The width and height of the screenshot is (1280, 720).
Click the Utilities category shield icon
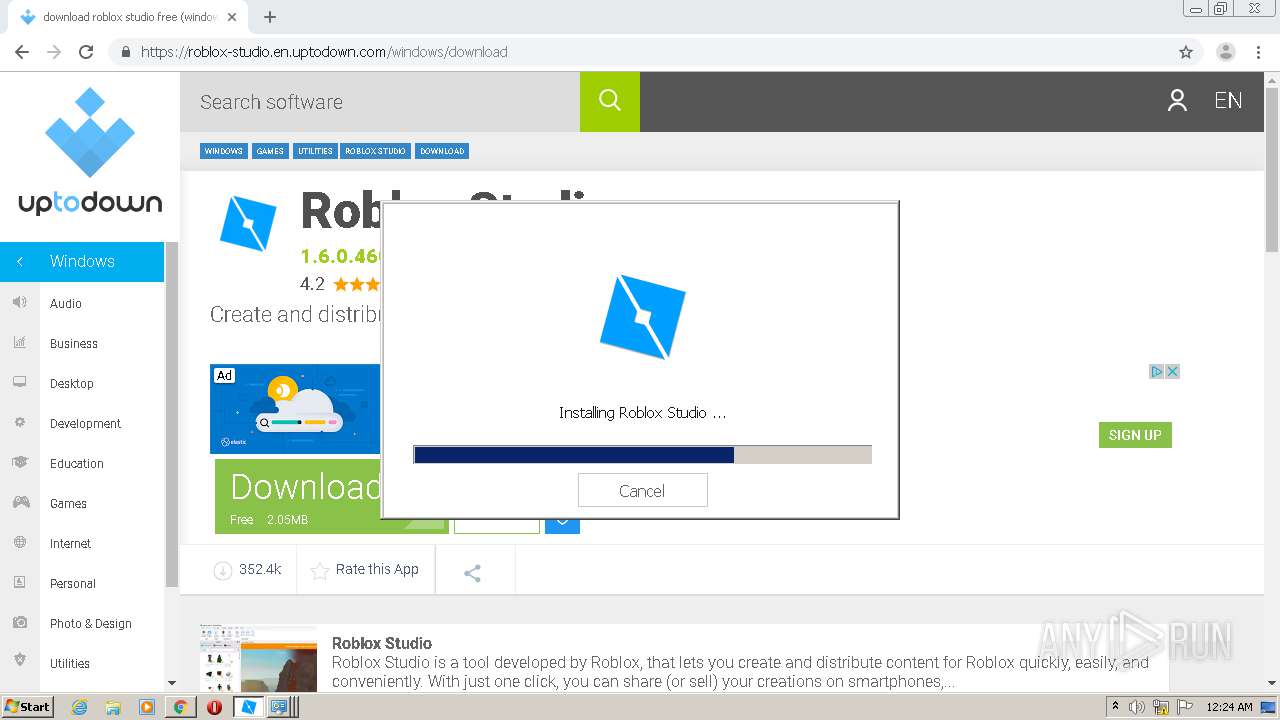click(x=19, y=660)
